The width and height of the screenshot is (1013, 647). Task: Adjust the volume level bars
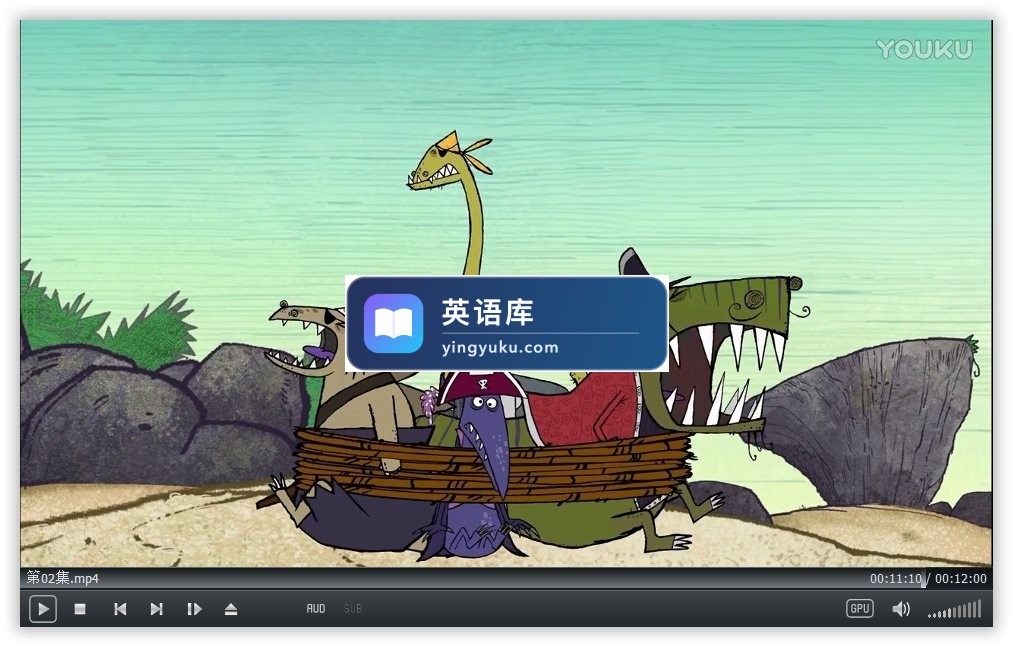click(x=955, y=609)
